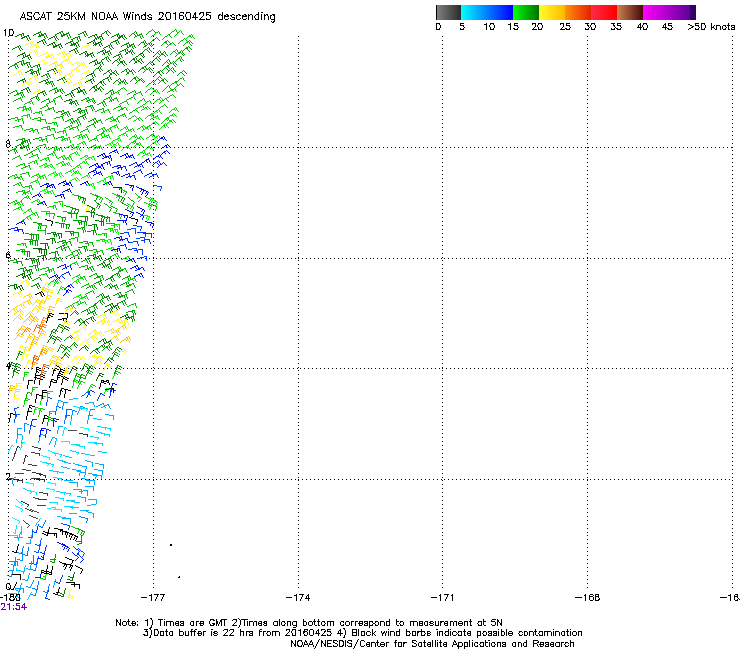Click the orange 25-30 knots color band
The image size is (740, 650).
(578, 12)
